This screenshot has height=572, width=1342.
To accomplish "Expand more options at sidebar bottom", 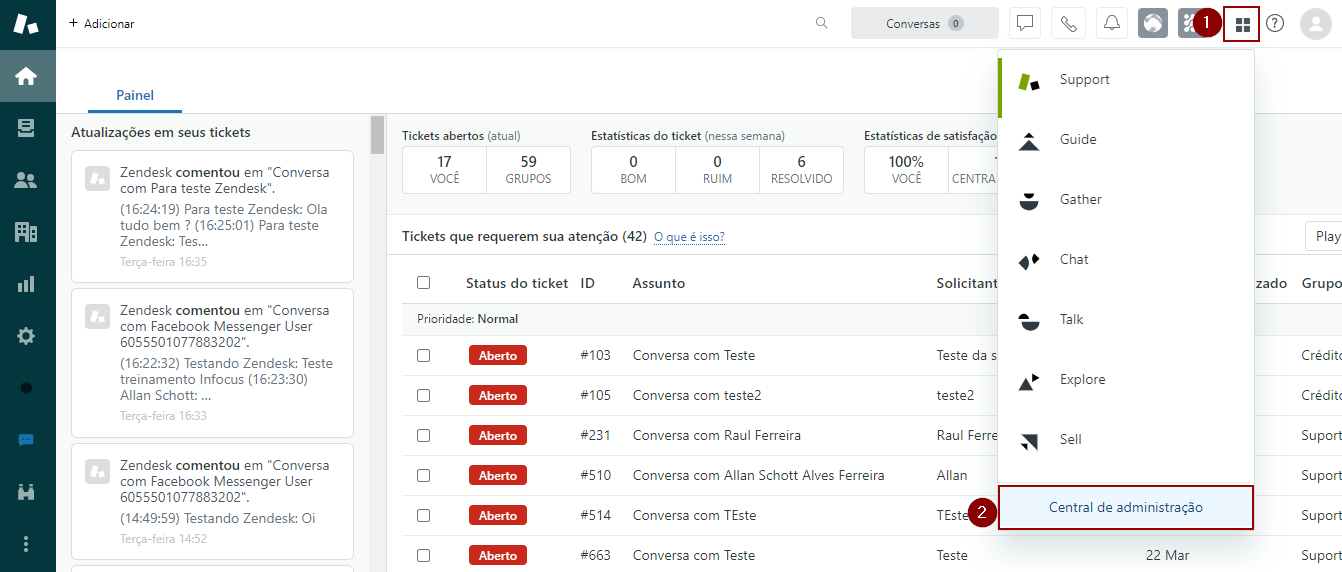I will (x=27, y=544).
